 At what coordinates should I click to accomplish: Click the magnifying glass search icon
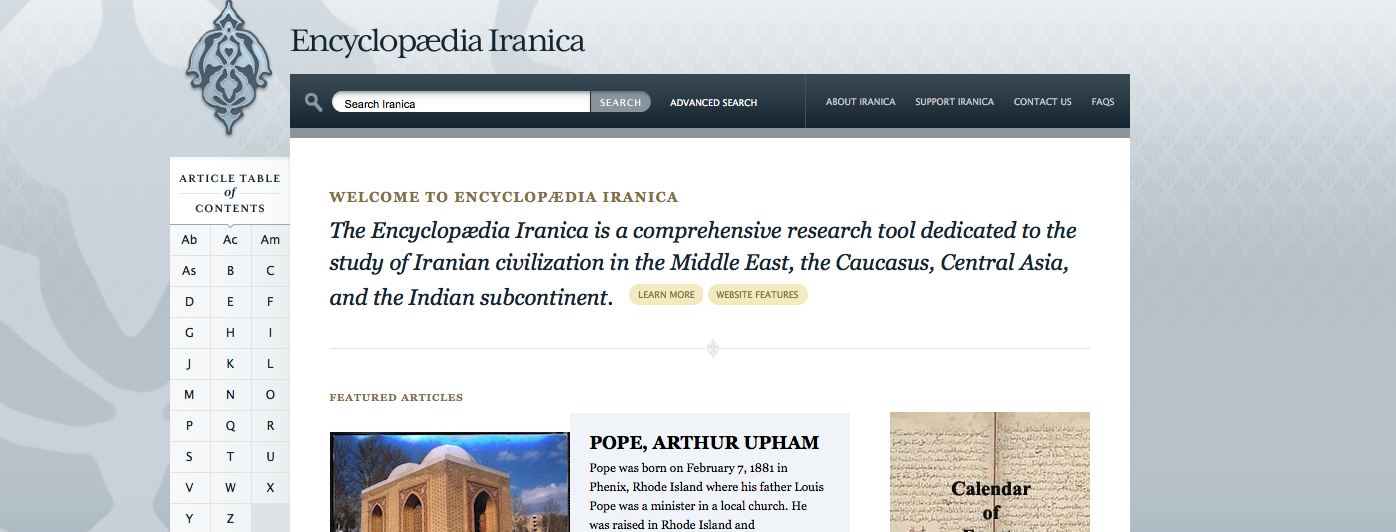click(x=313, y=102)
